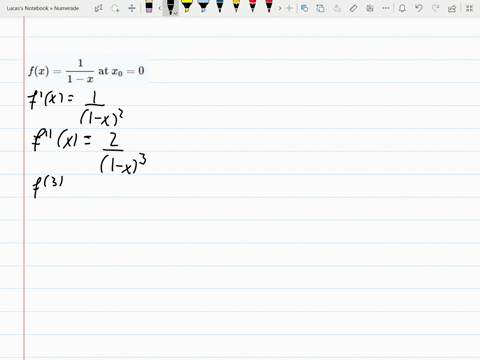480x360 pixels.
Task: Share the notebook page
Action: 452,8
